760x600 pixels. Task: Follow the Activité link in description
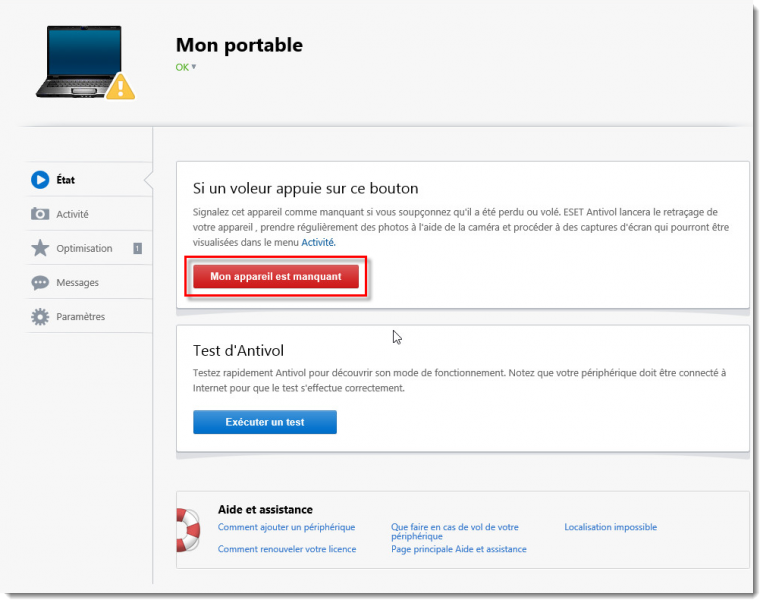318,242
